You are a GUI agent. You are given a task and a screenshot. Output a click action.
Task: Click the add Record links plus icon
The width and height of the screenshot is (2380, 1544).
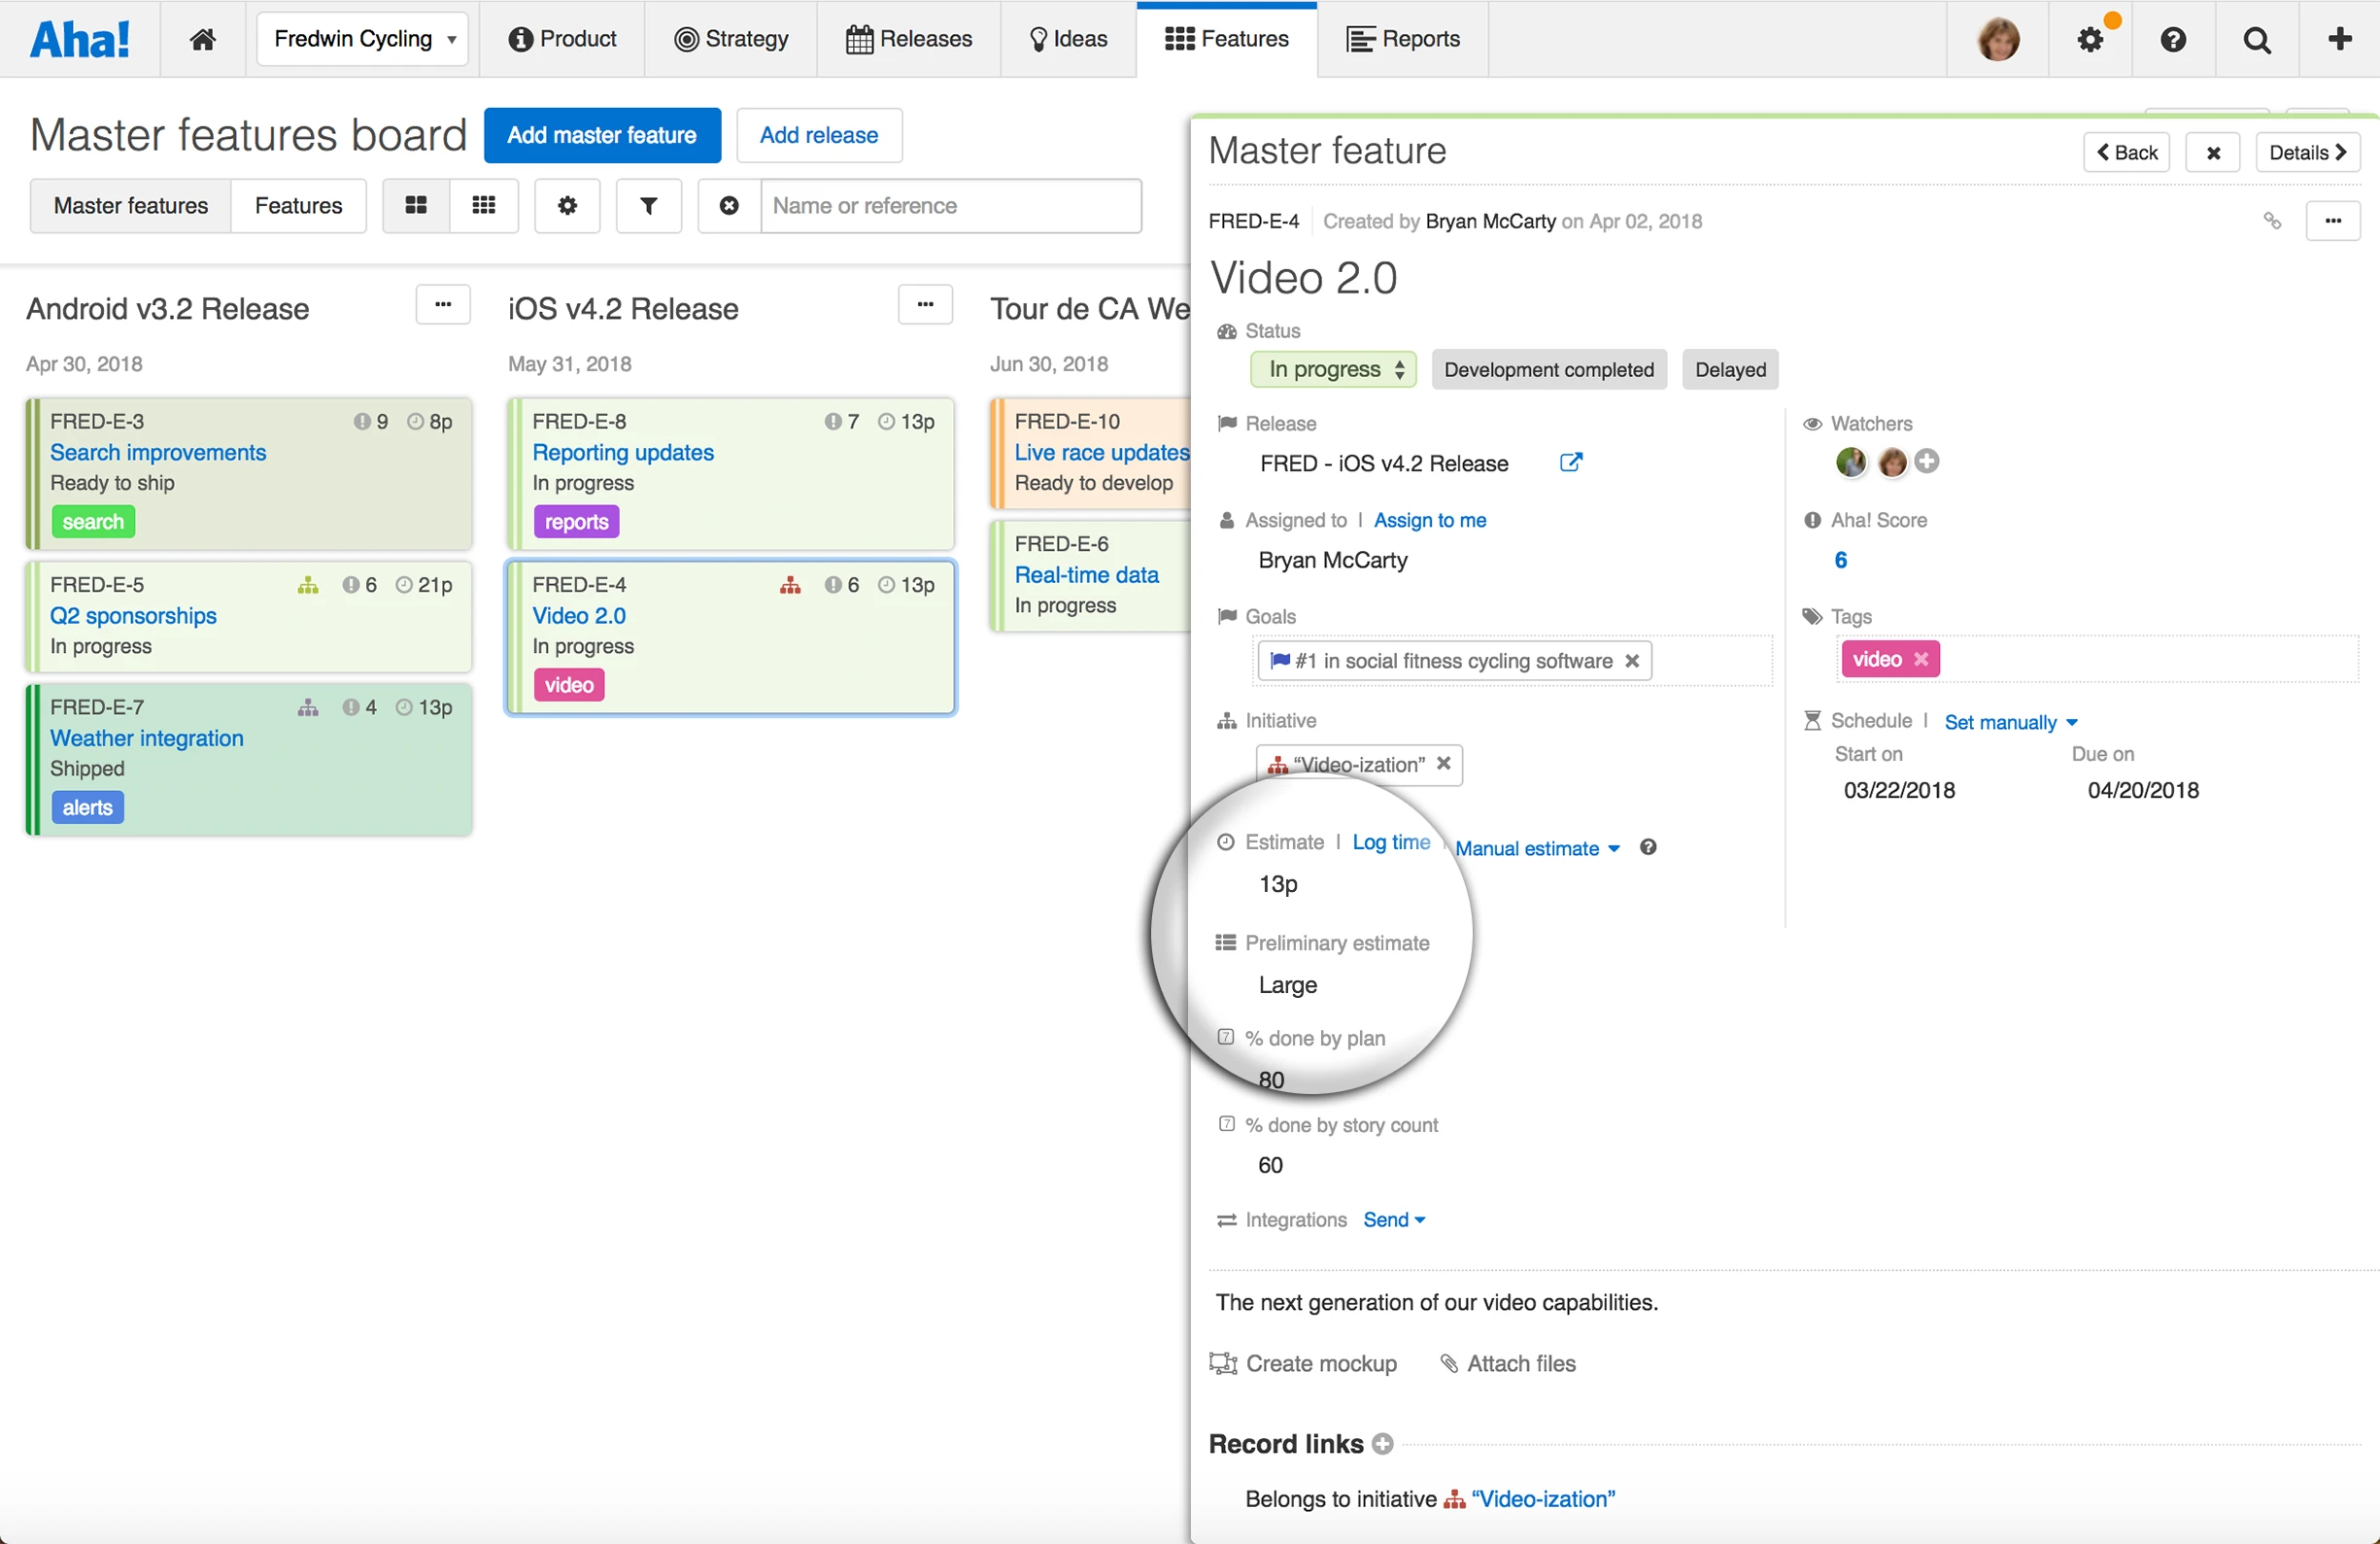pyautogui.click(x=1383, y=1444)
